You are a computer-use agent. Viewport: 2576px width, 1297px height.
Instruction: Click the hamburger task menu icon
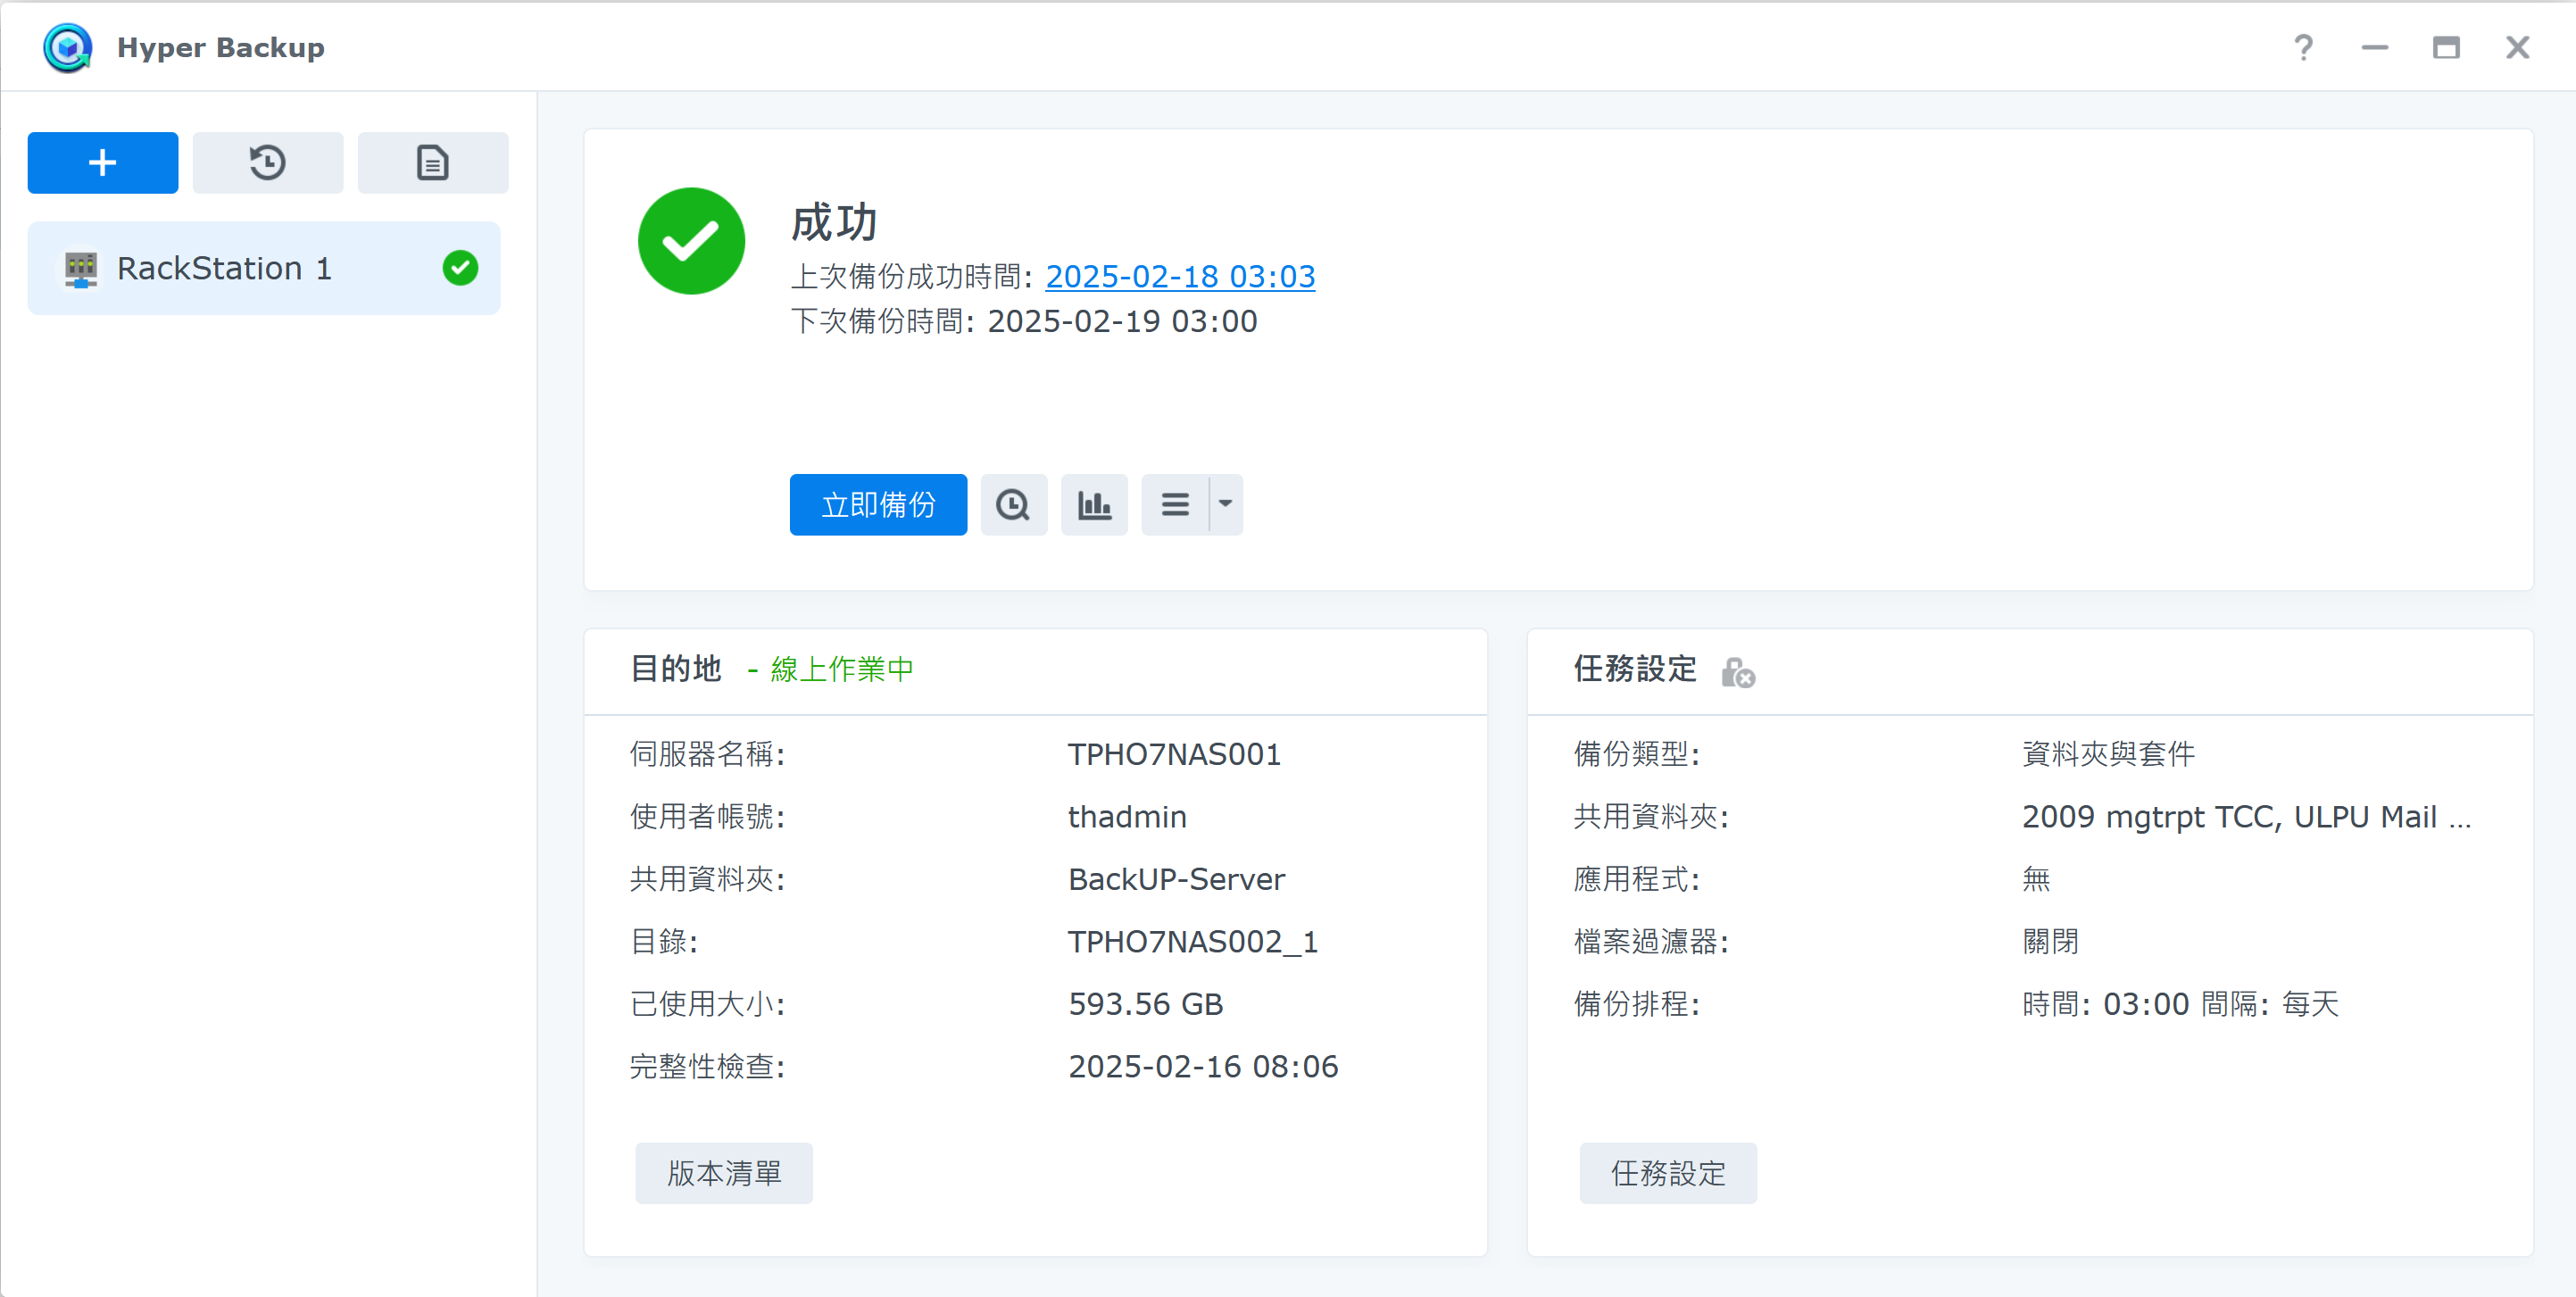coord(1175,505)
